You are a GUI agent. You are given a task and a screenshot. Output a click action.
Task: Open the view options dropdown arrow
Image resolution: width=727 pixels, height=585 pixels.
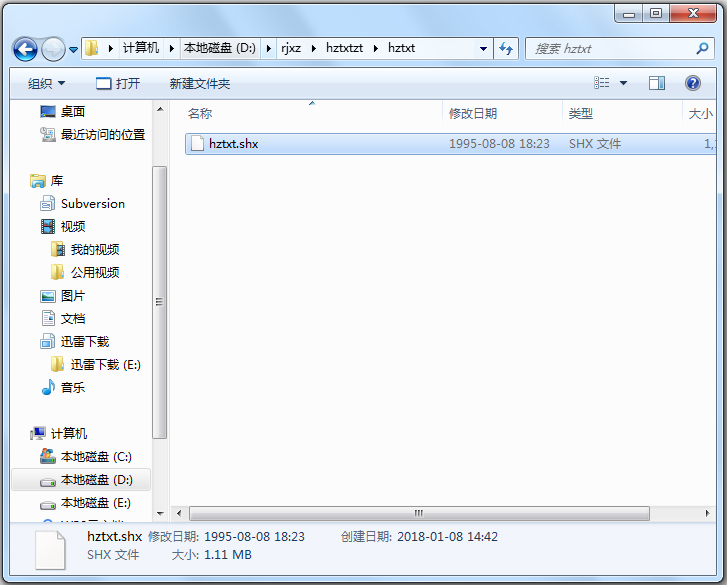click(x=624, y=83)
